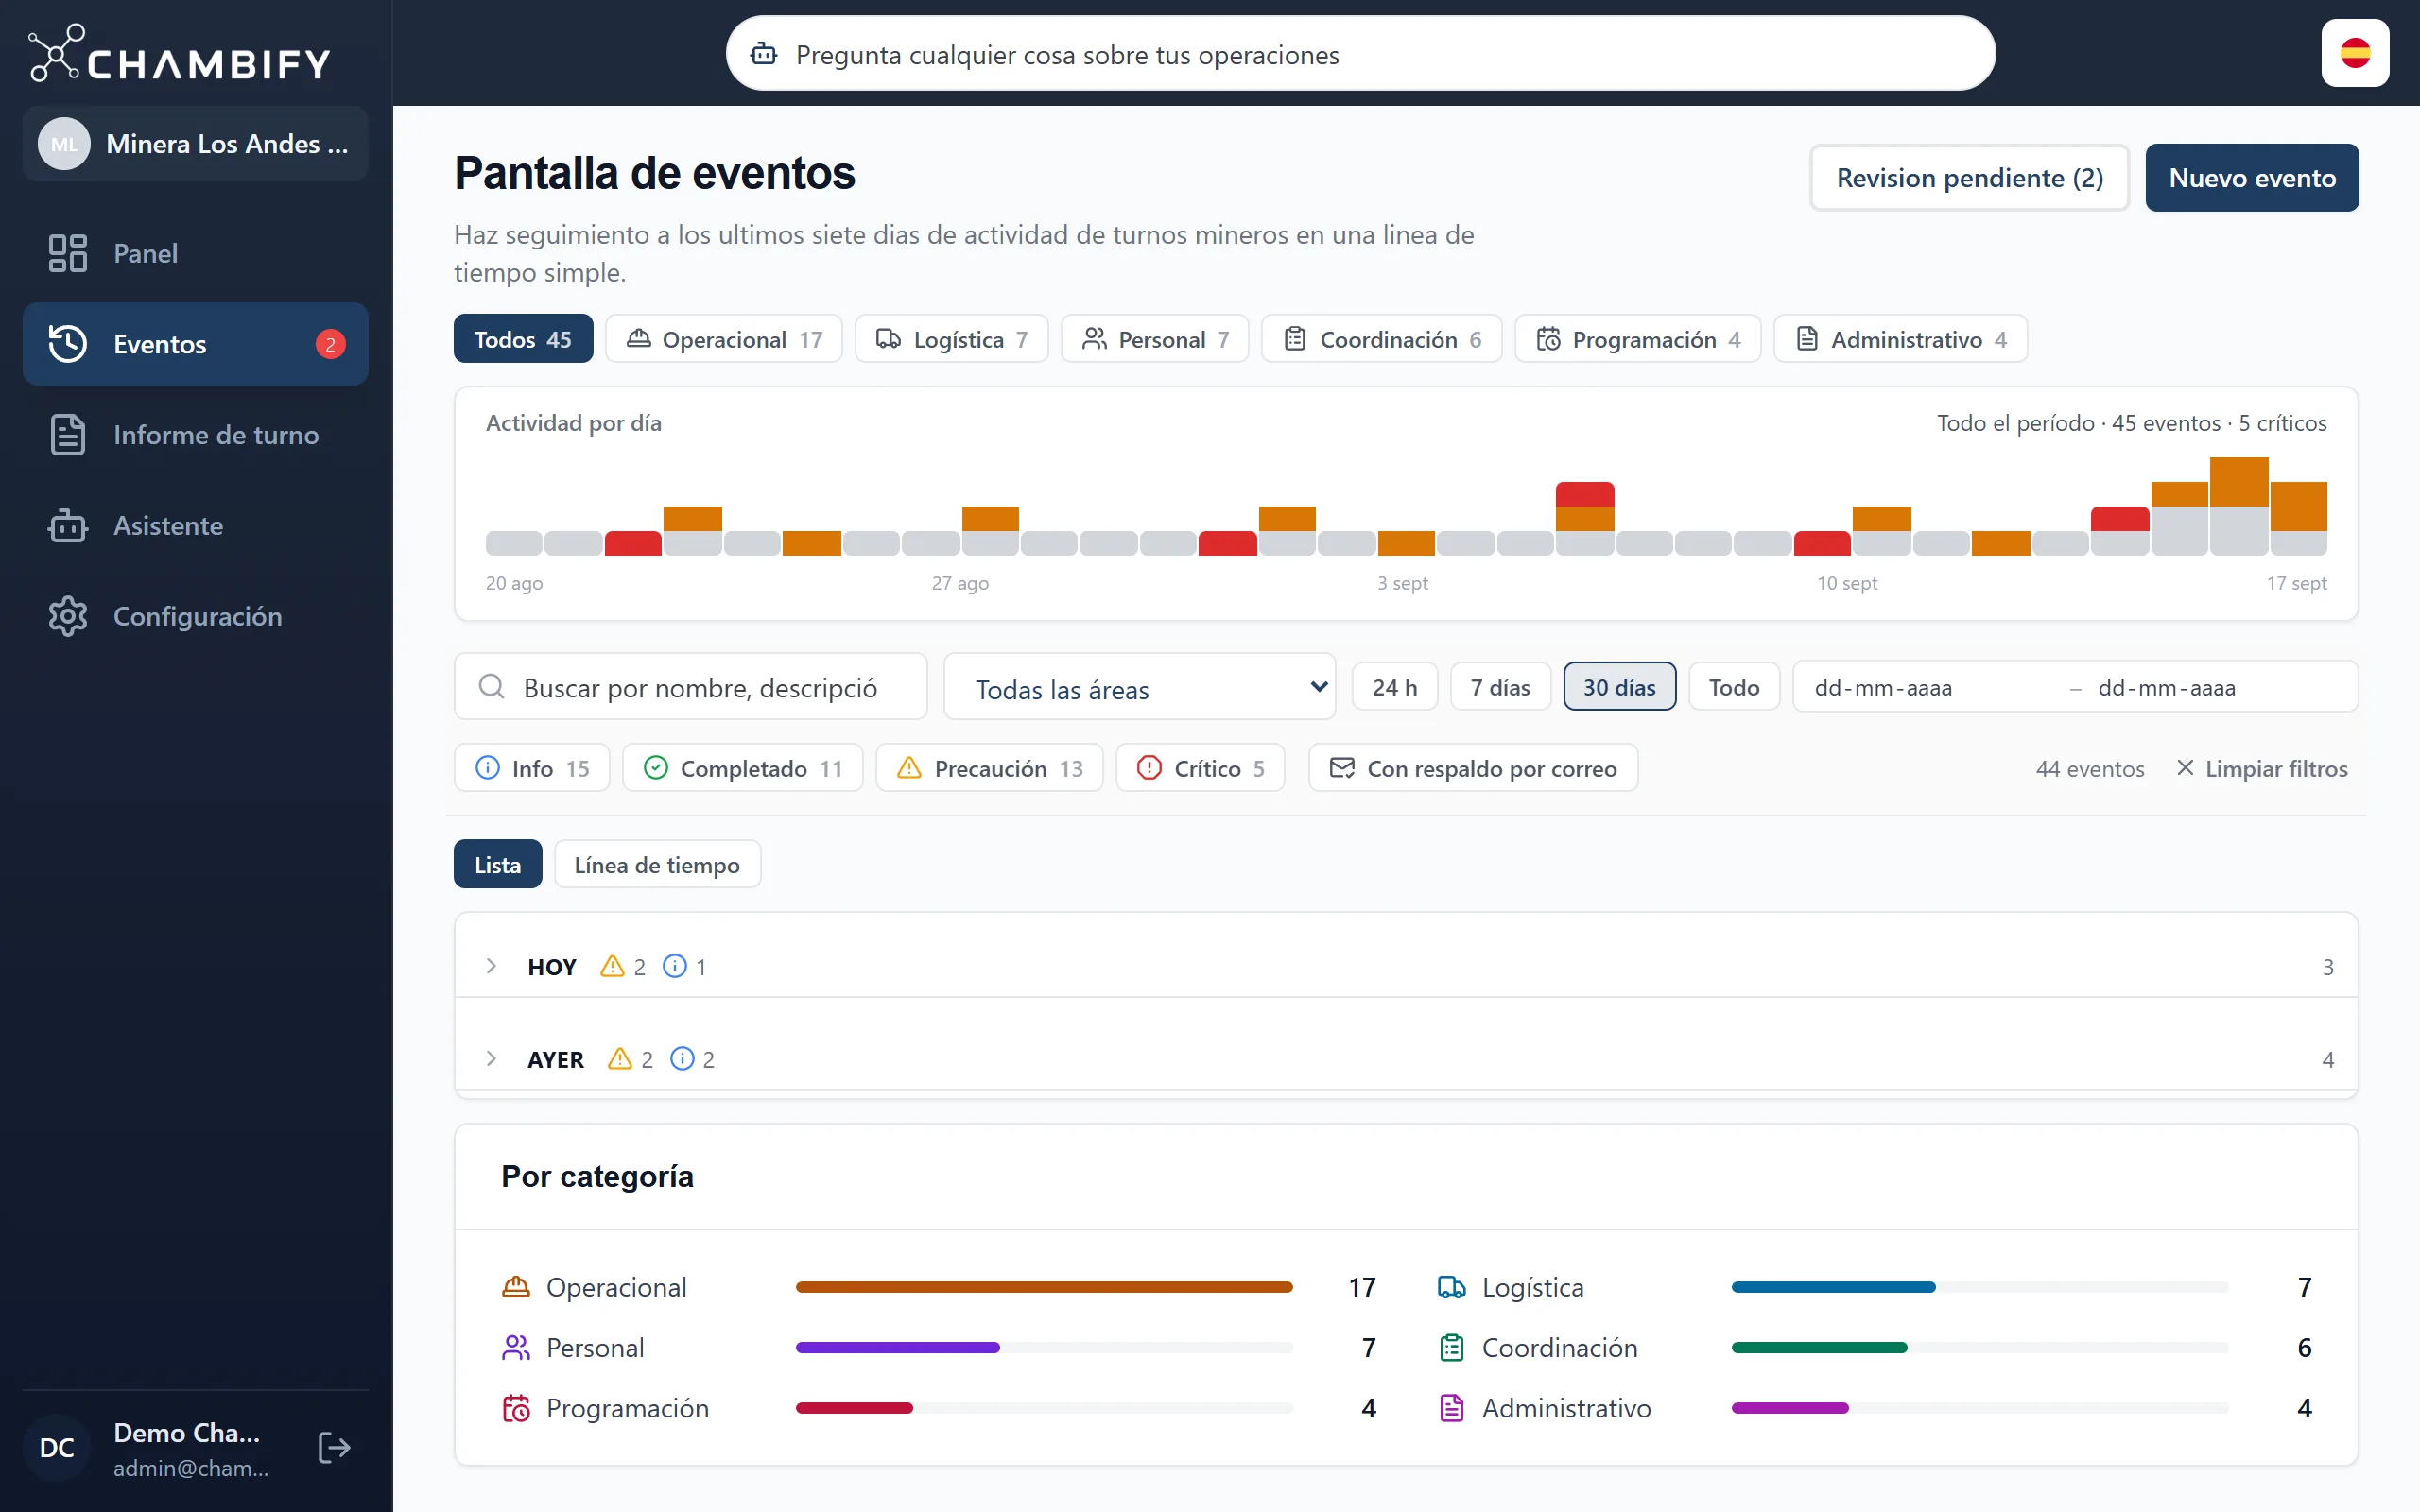Click the magnifier icon in search field
Viewport: 2420px width, 1512px height.
click(x=491, y=687)
